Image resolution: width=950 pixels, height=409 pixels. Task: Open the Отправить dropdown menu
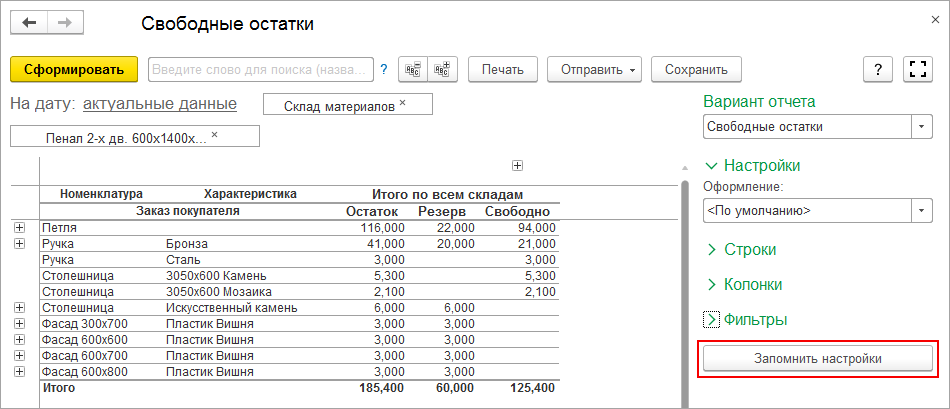coord(593,69)
